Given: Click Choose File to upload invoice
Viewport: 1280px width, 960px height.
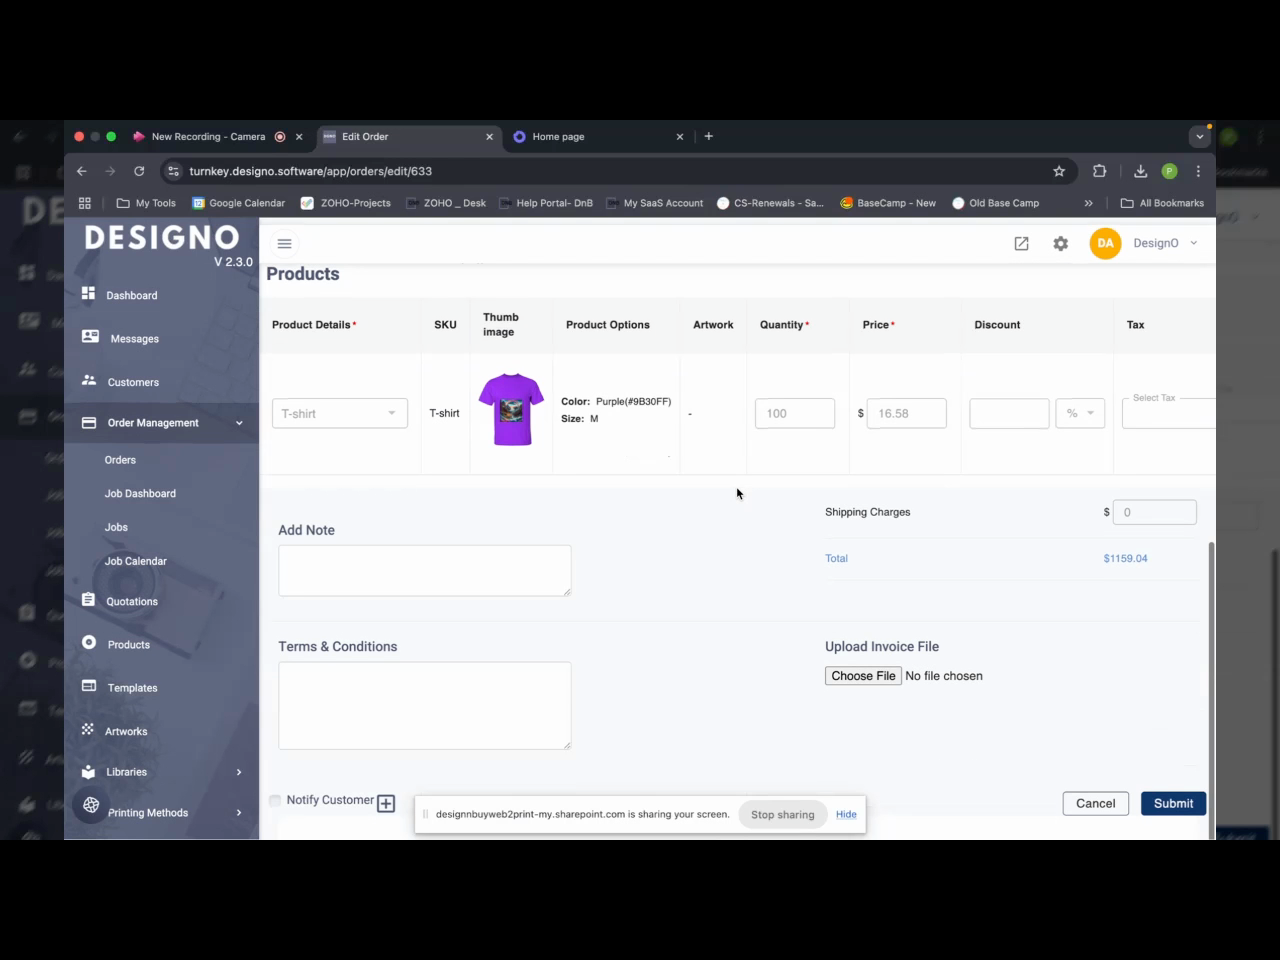Looking at the screenshot, I should point(863,676).
